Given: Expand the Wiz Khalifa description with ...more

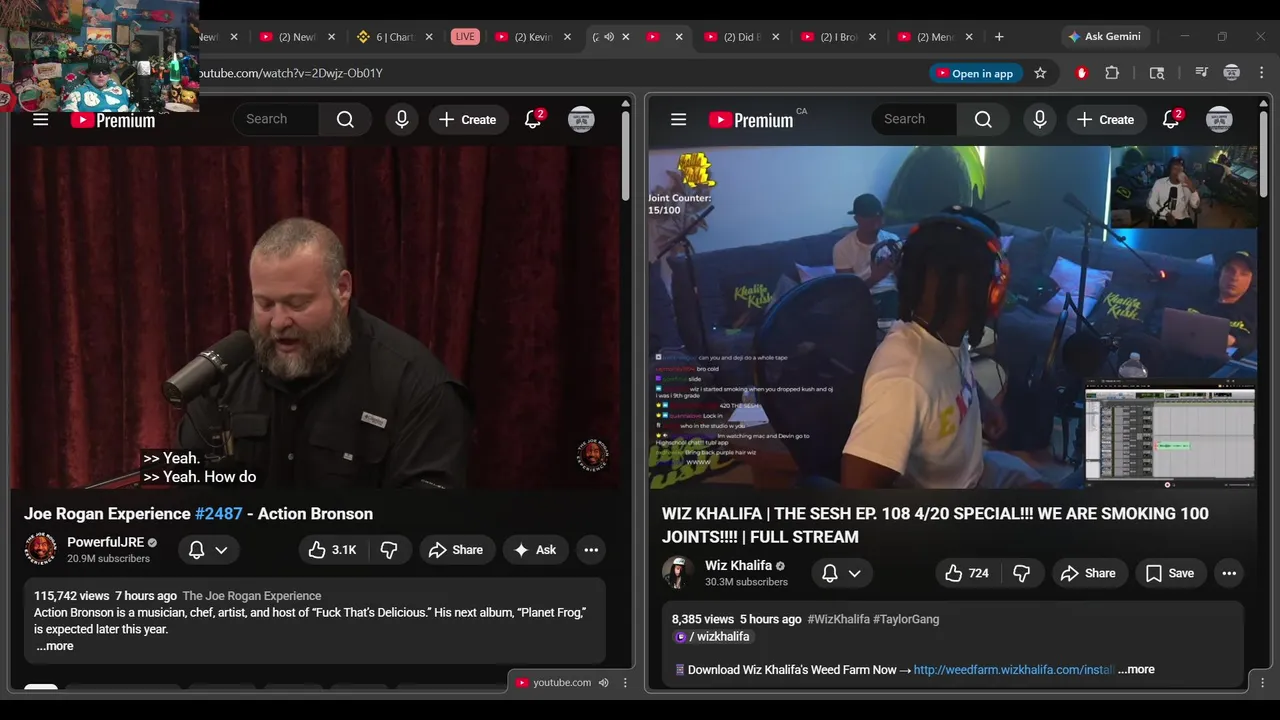Looking at the screenshot, I should [1136, 669].
